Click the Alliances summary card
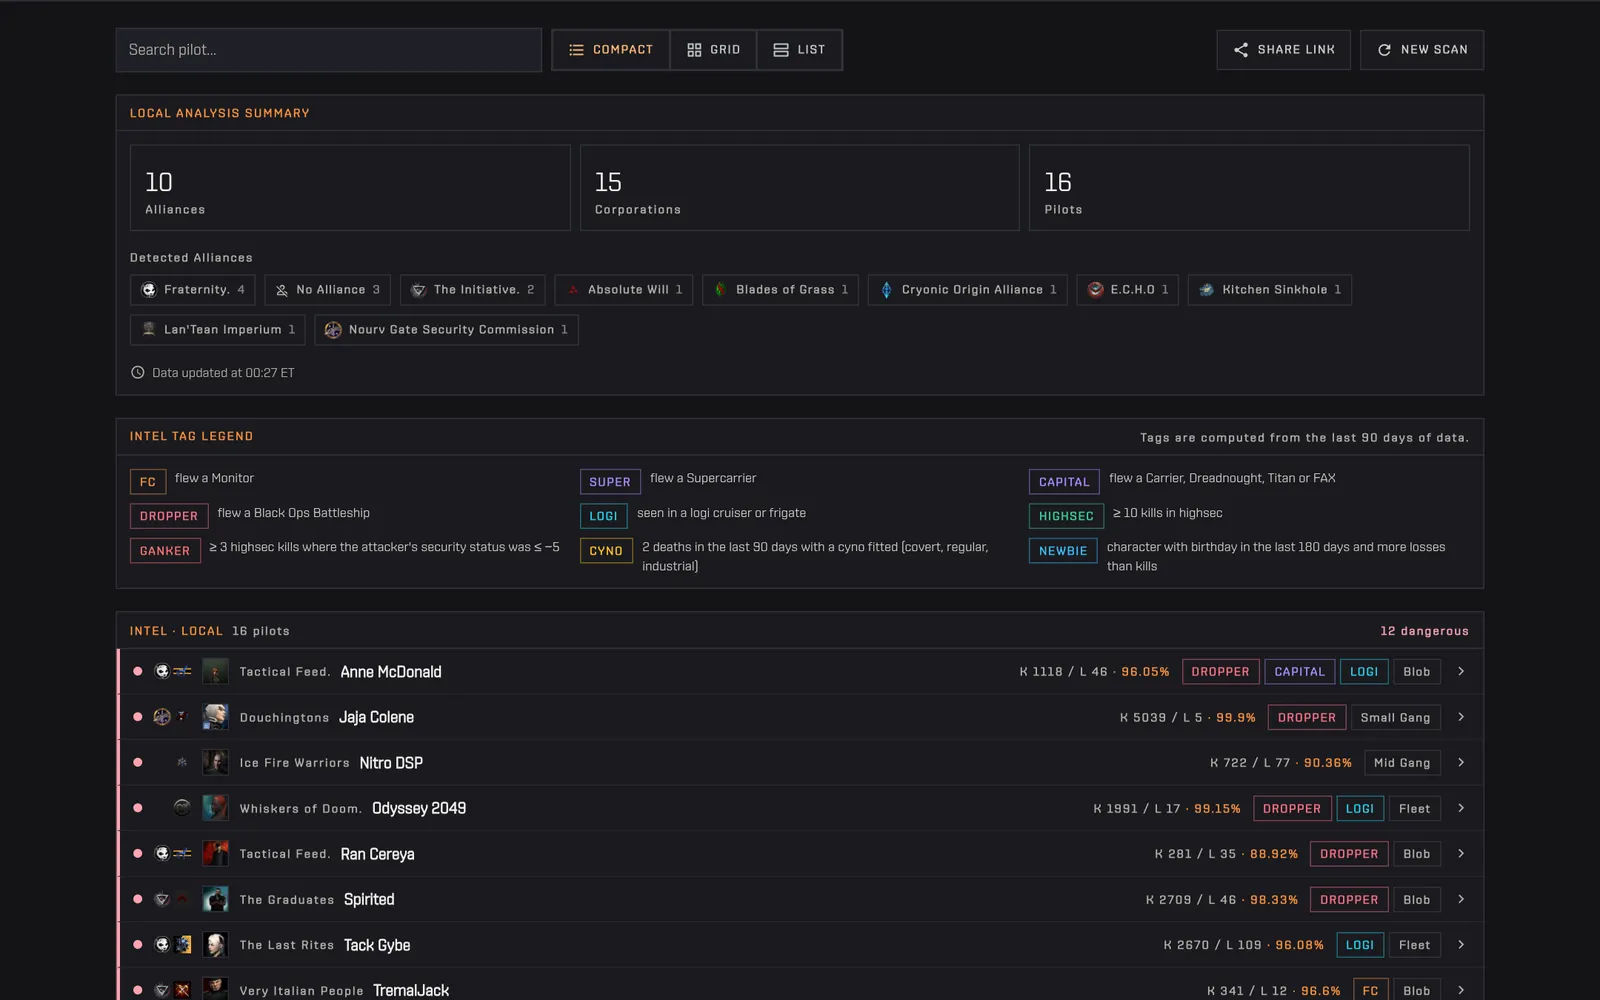 coord(350,188)
